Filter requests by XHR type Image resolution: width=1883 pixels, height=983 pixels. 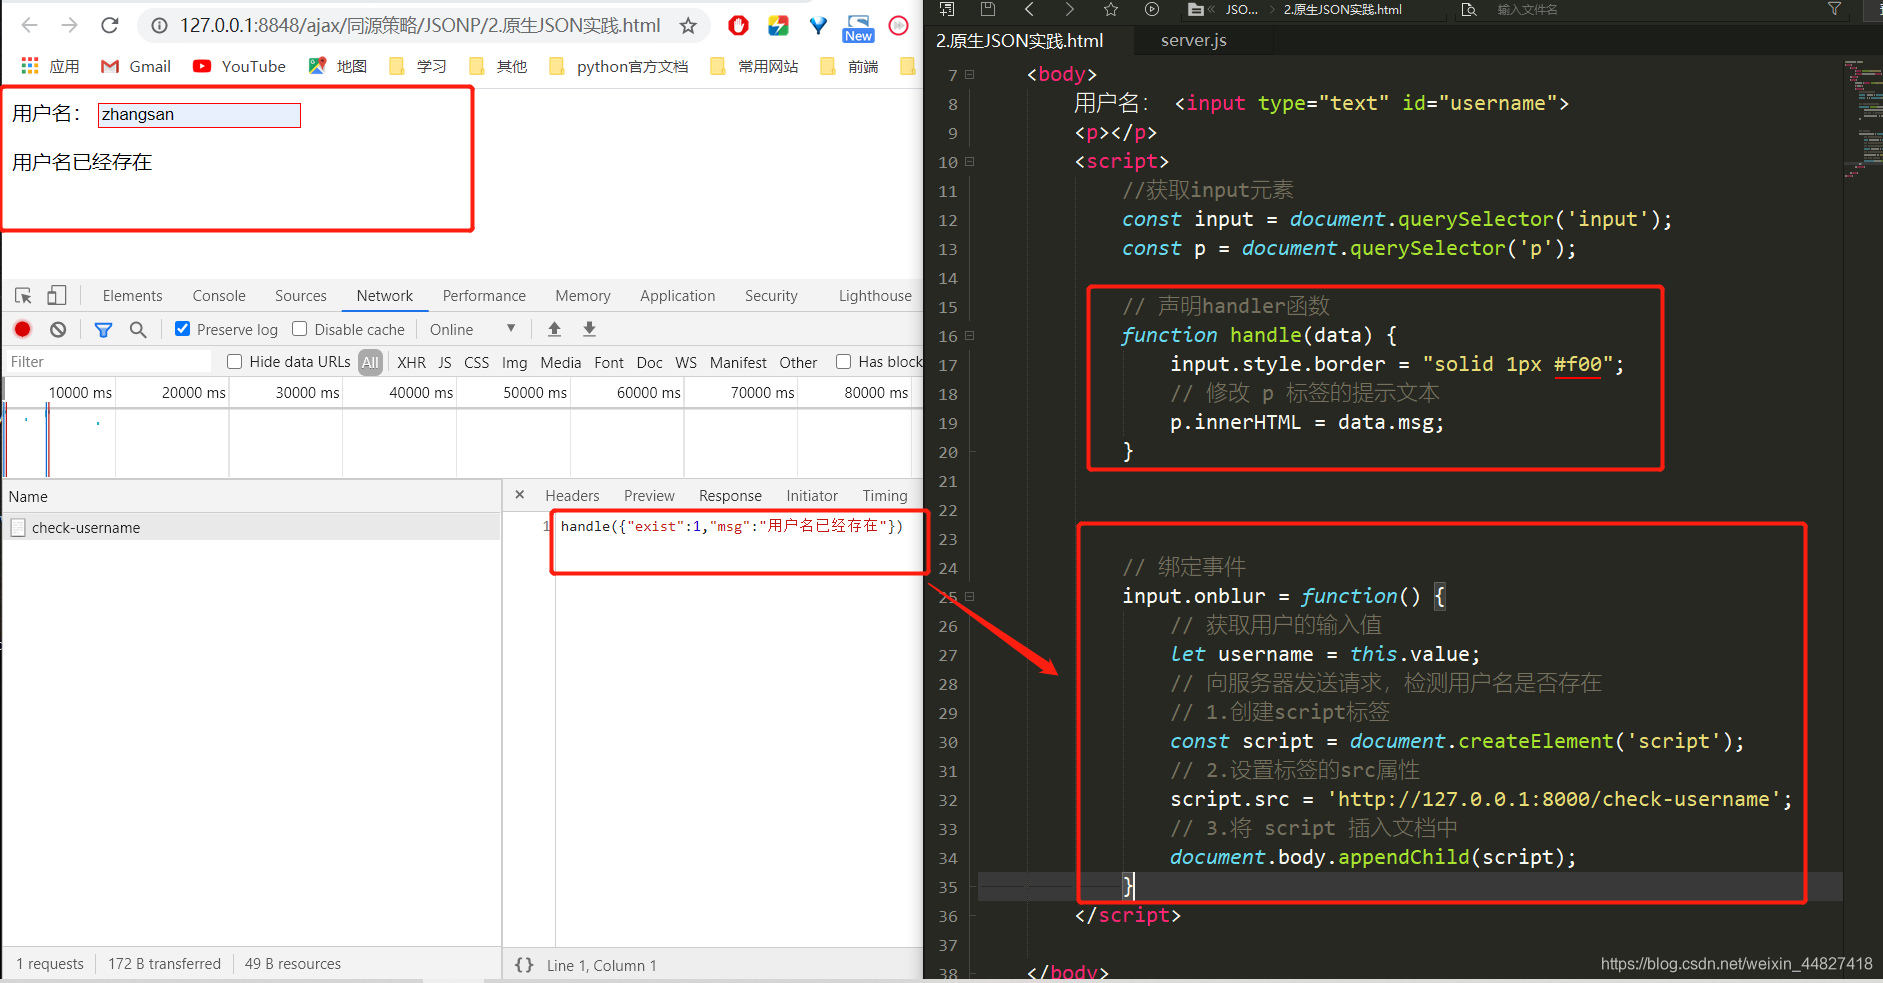[411, 362]
